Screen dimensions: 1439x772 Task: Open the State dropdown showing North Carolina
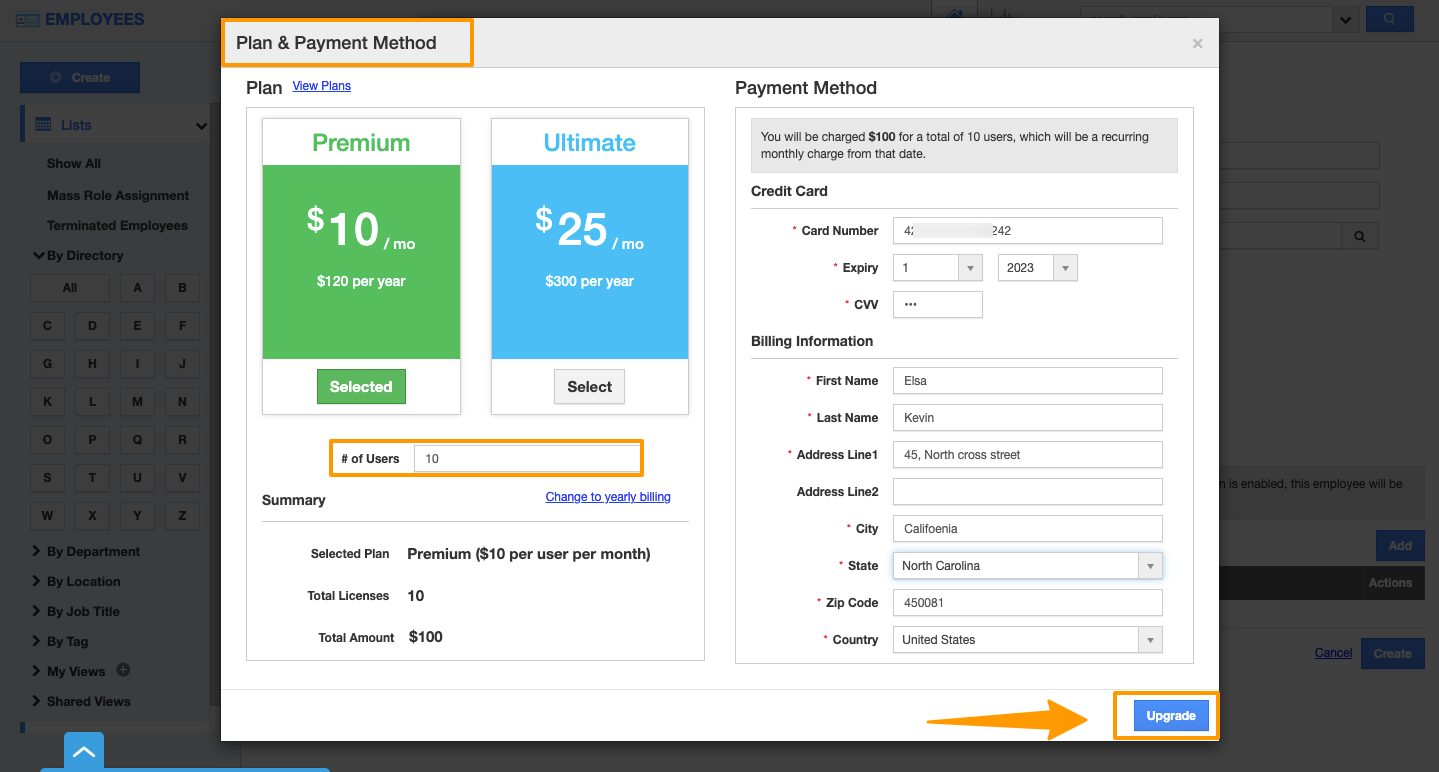coord(1027,566)
